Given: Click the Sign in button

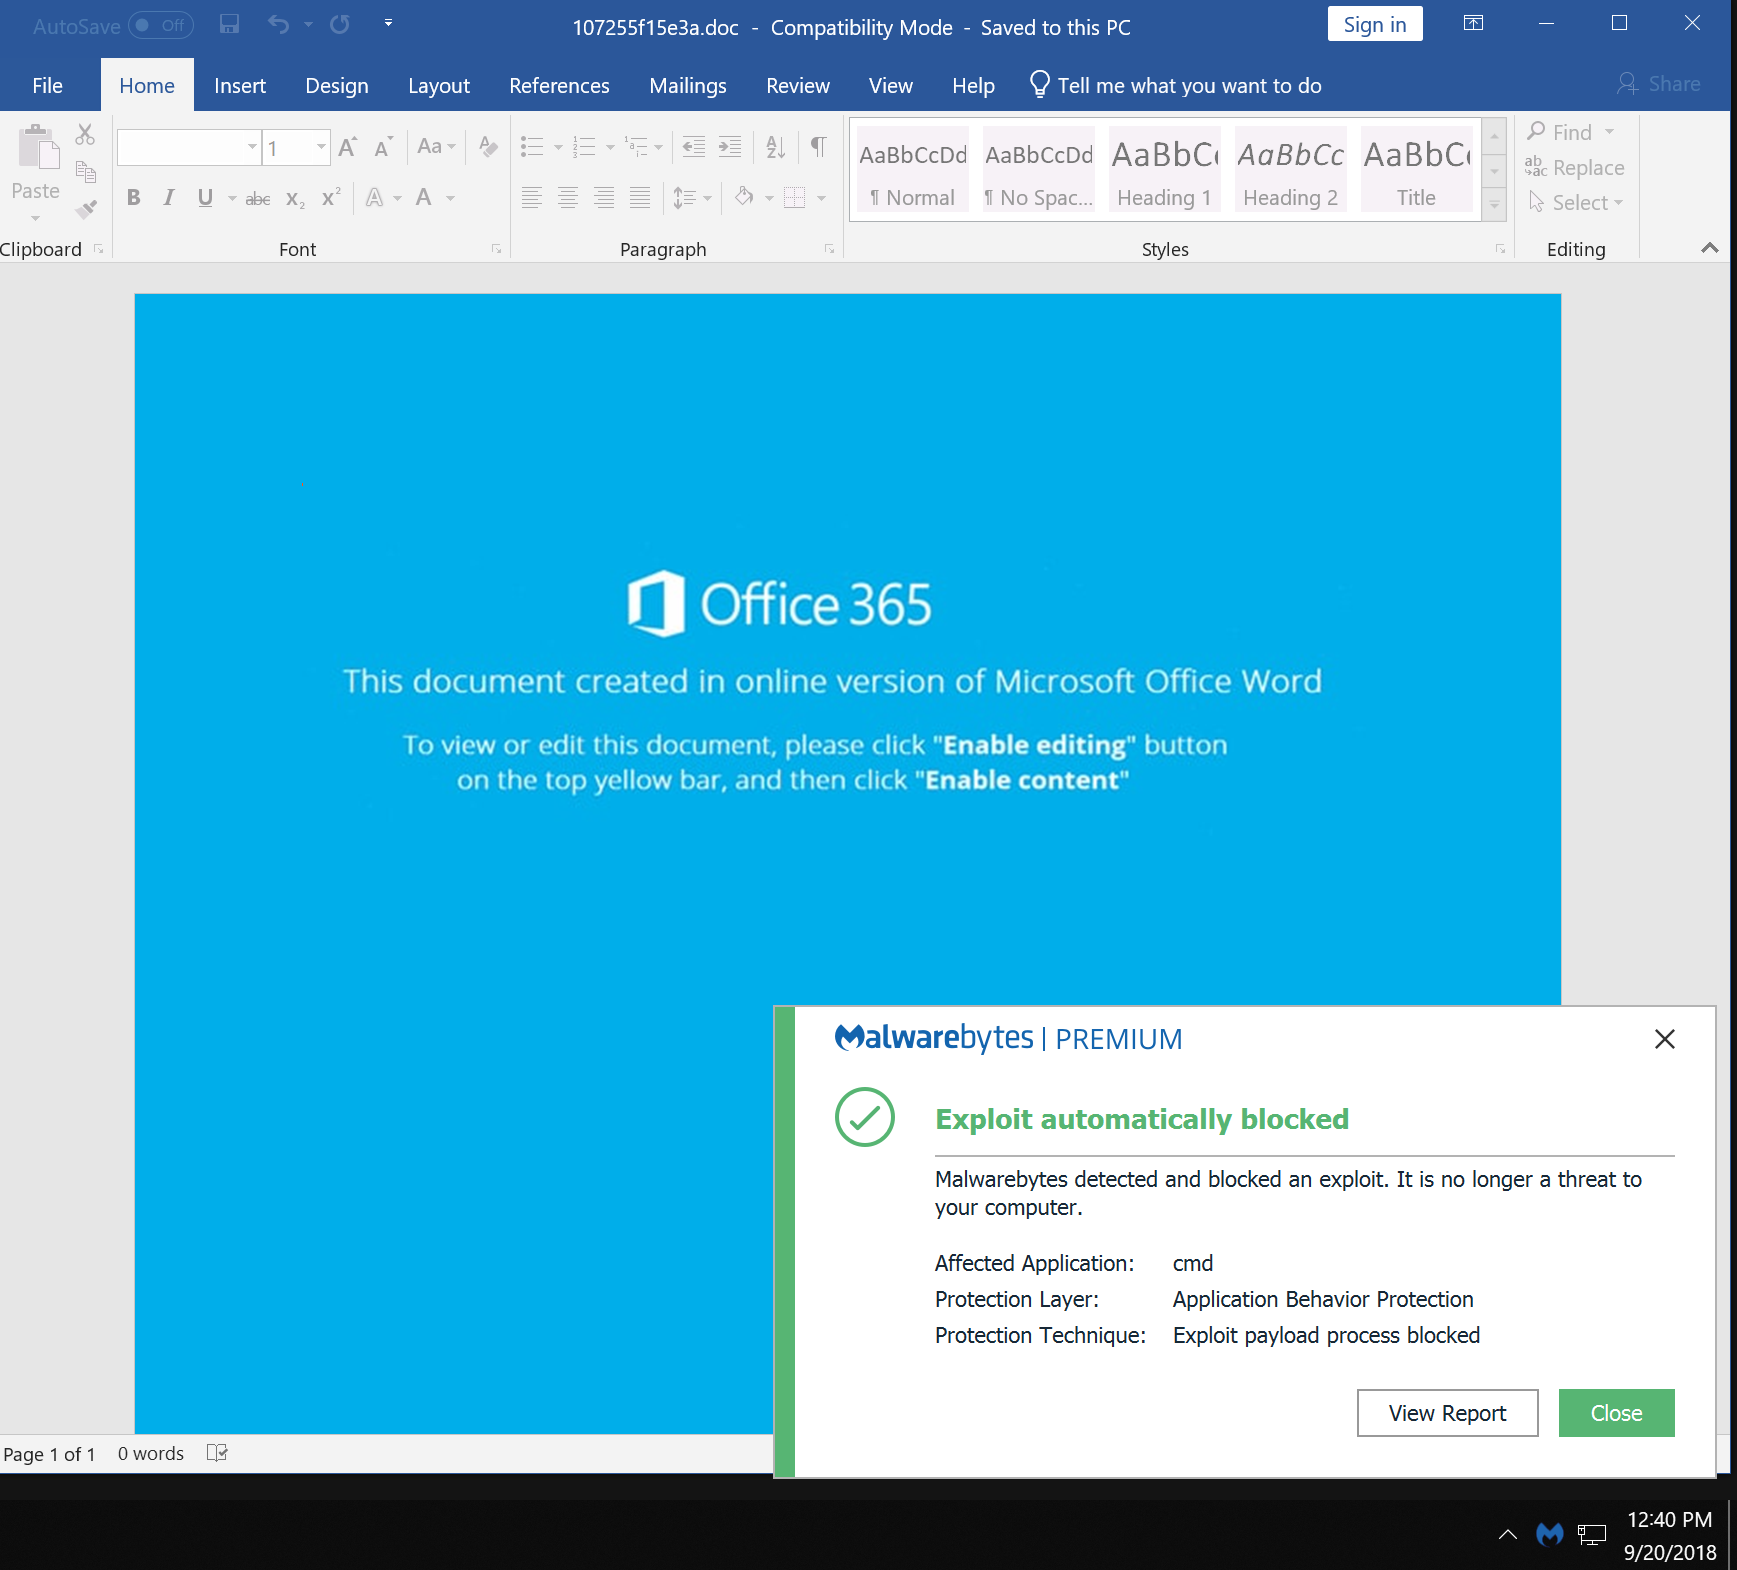Looking at the screenshot, I should point(1375,25).
